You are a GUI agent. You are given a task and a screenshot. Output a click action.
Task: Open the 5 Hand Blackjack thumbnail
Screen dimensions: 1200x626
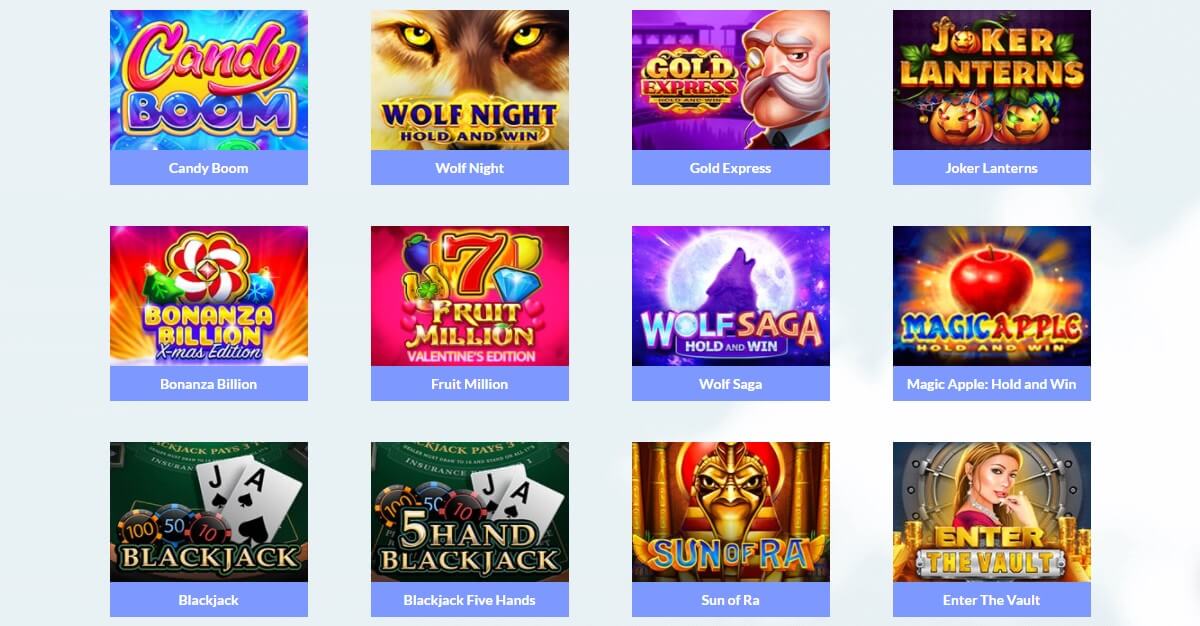470,512
